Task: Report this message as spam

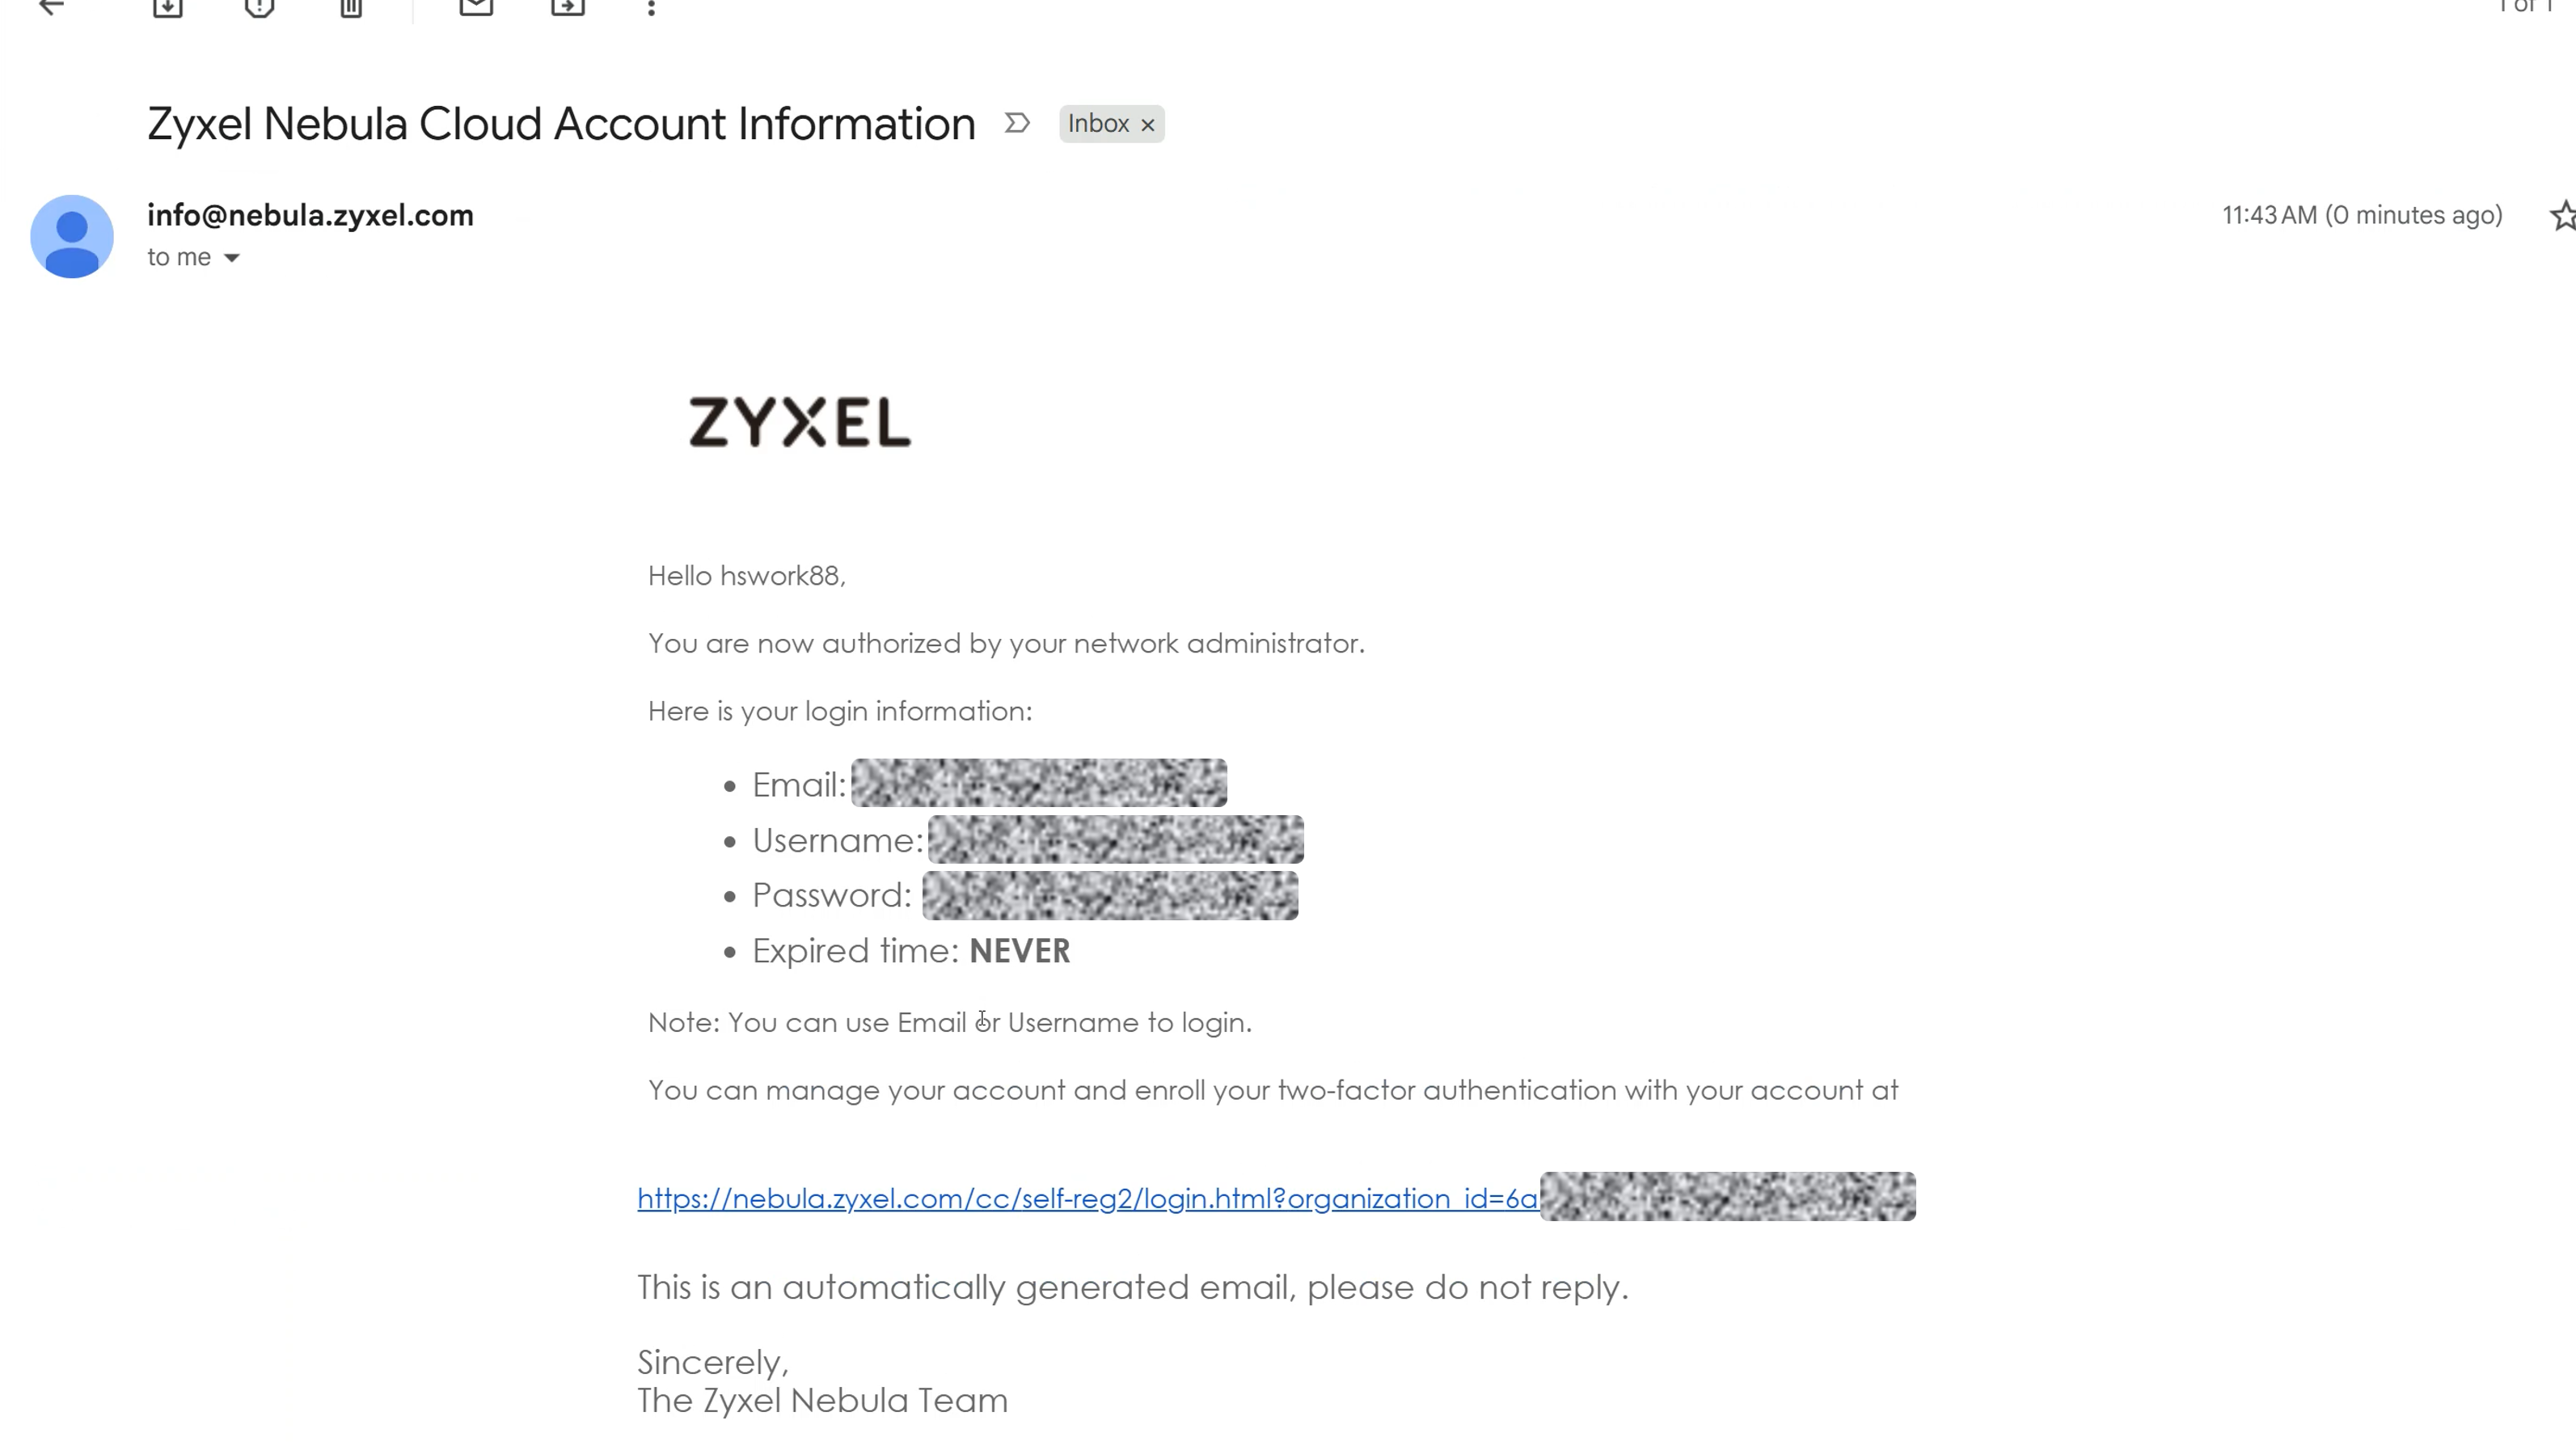Action: [x=259, y=7]
